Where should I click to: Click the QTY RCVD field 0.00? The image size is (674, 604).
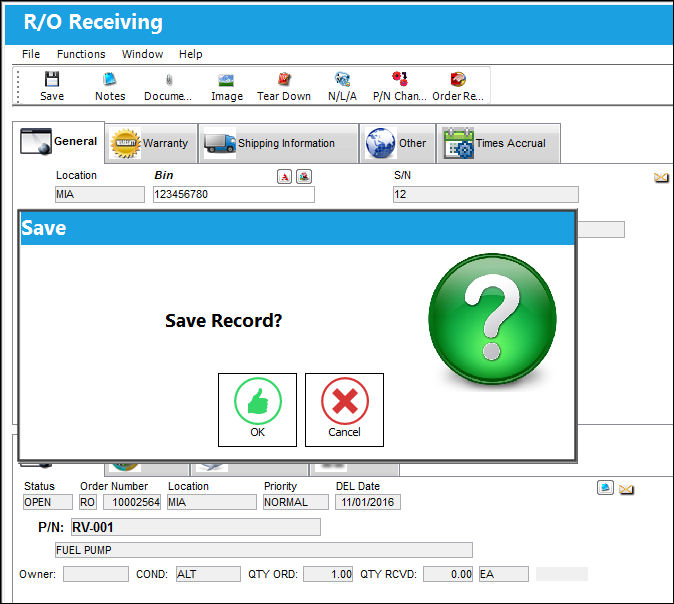click(448, 574)
